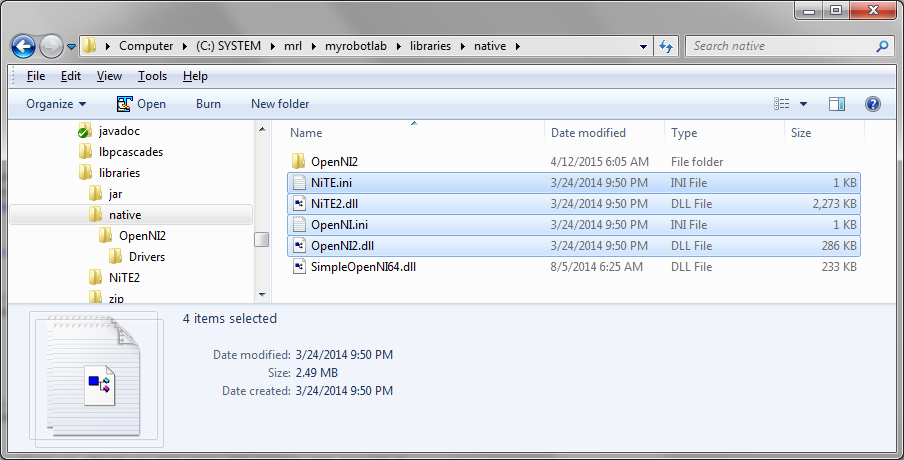Expand the arrow after myrobotlab breadcrumb
The width and height of the screenshot is (904, 460).
(x=398, y=46)
